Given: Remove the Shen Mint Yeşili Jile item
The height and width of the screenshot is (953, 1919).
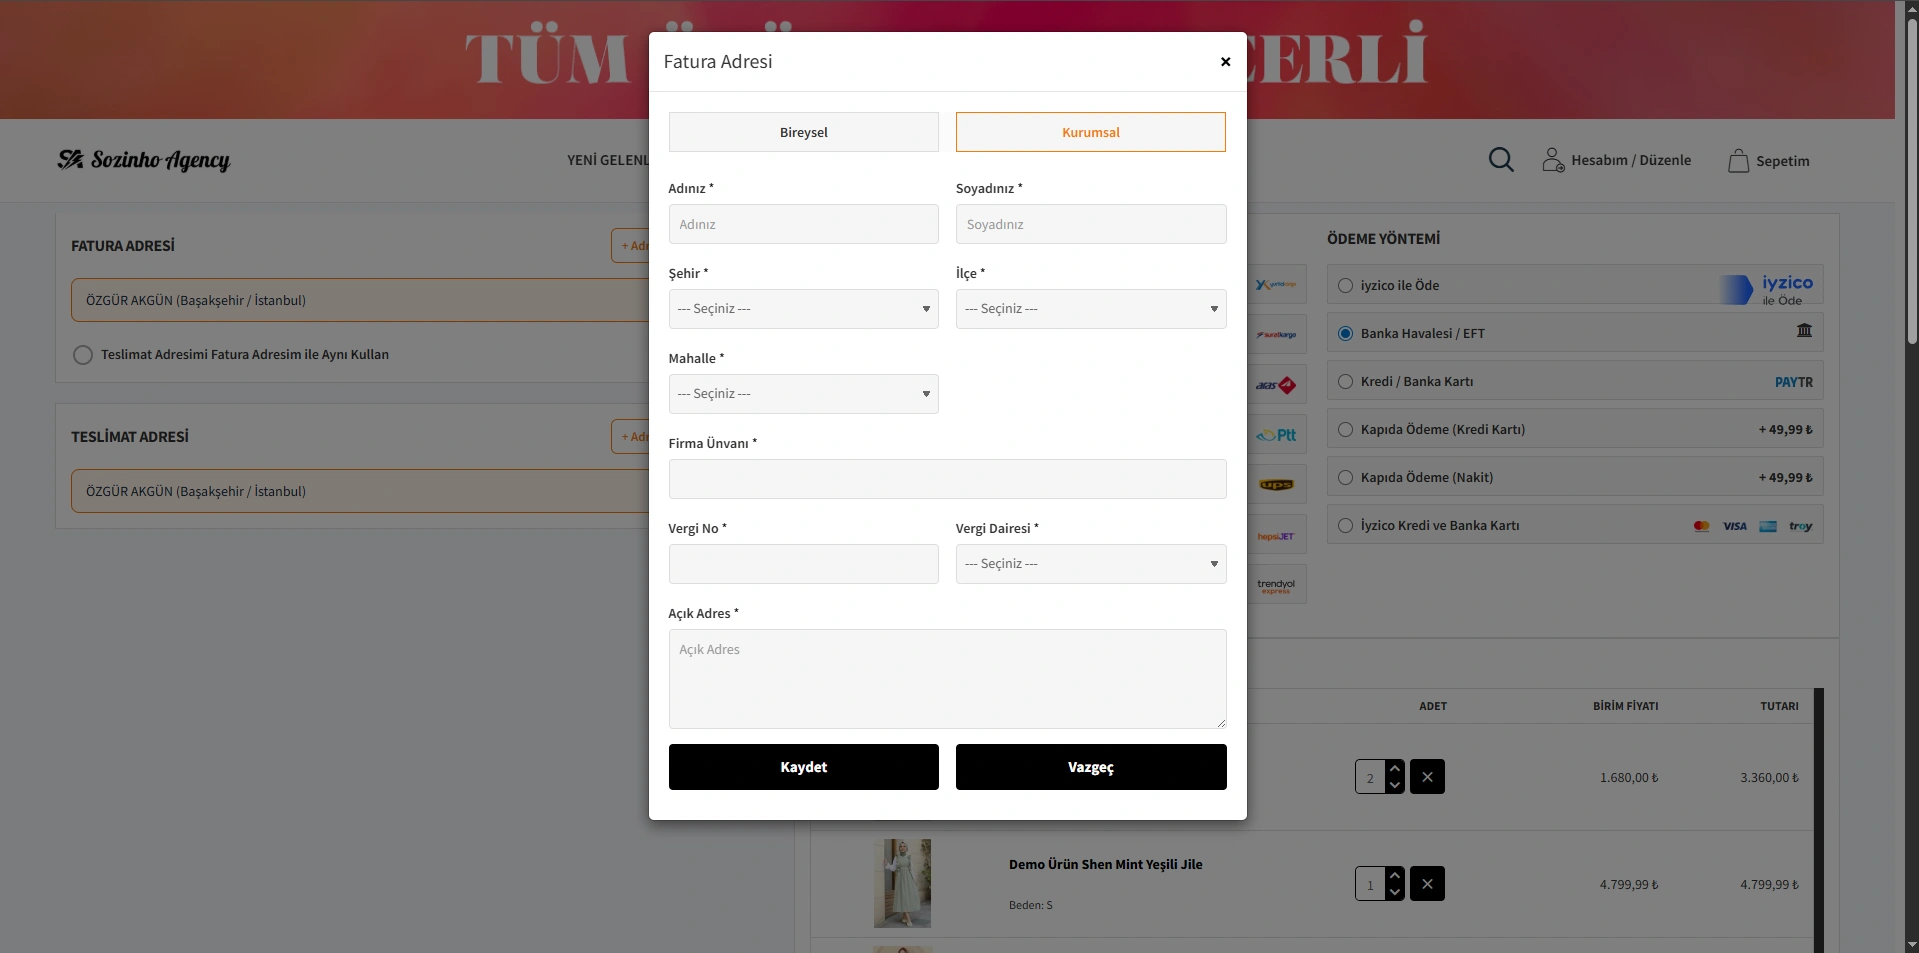Looking at the screenshot, I should coord(1427,884).
